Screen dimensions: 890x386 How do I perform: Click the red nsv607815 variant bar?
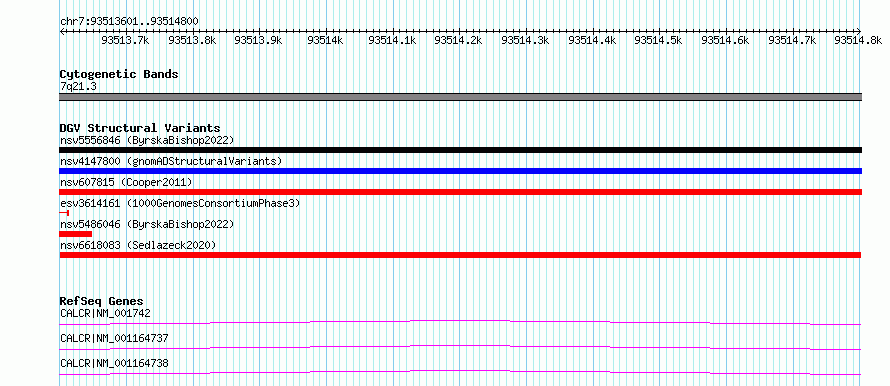460,192
